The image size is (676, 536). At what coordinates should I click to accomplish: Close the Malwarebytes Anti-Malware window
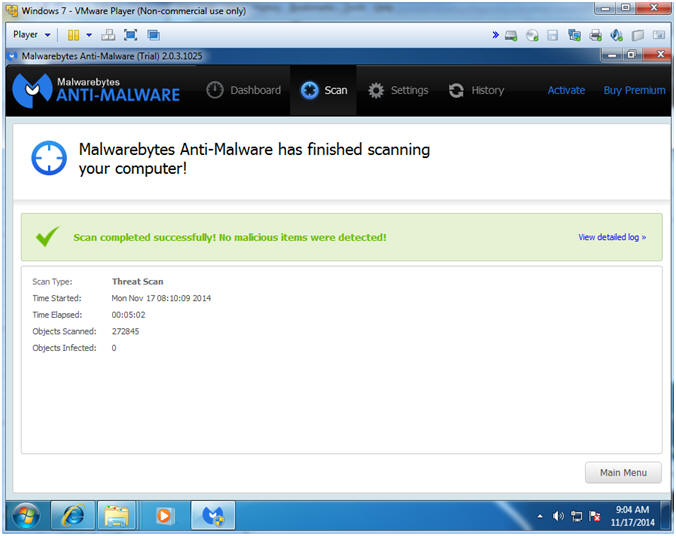(657, 54)
